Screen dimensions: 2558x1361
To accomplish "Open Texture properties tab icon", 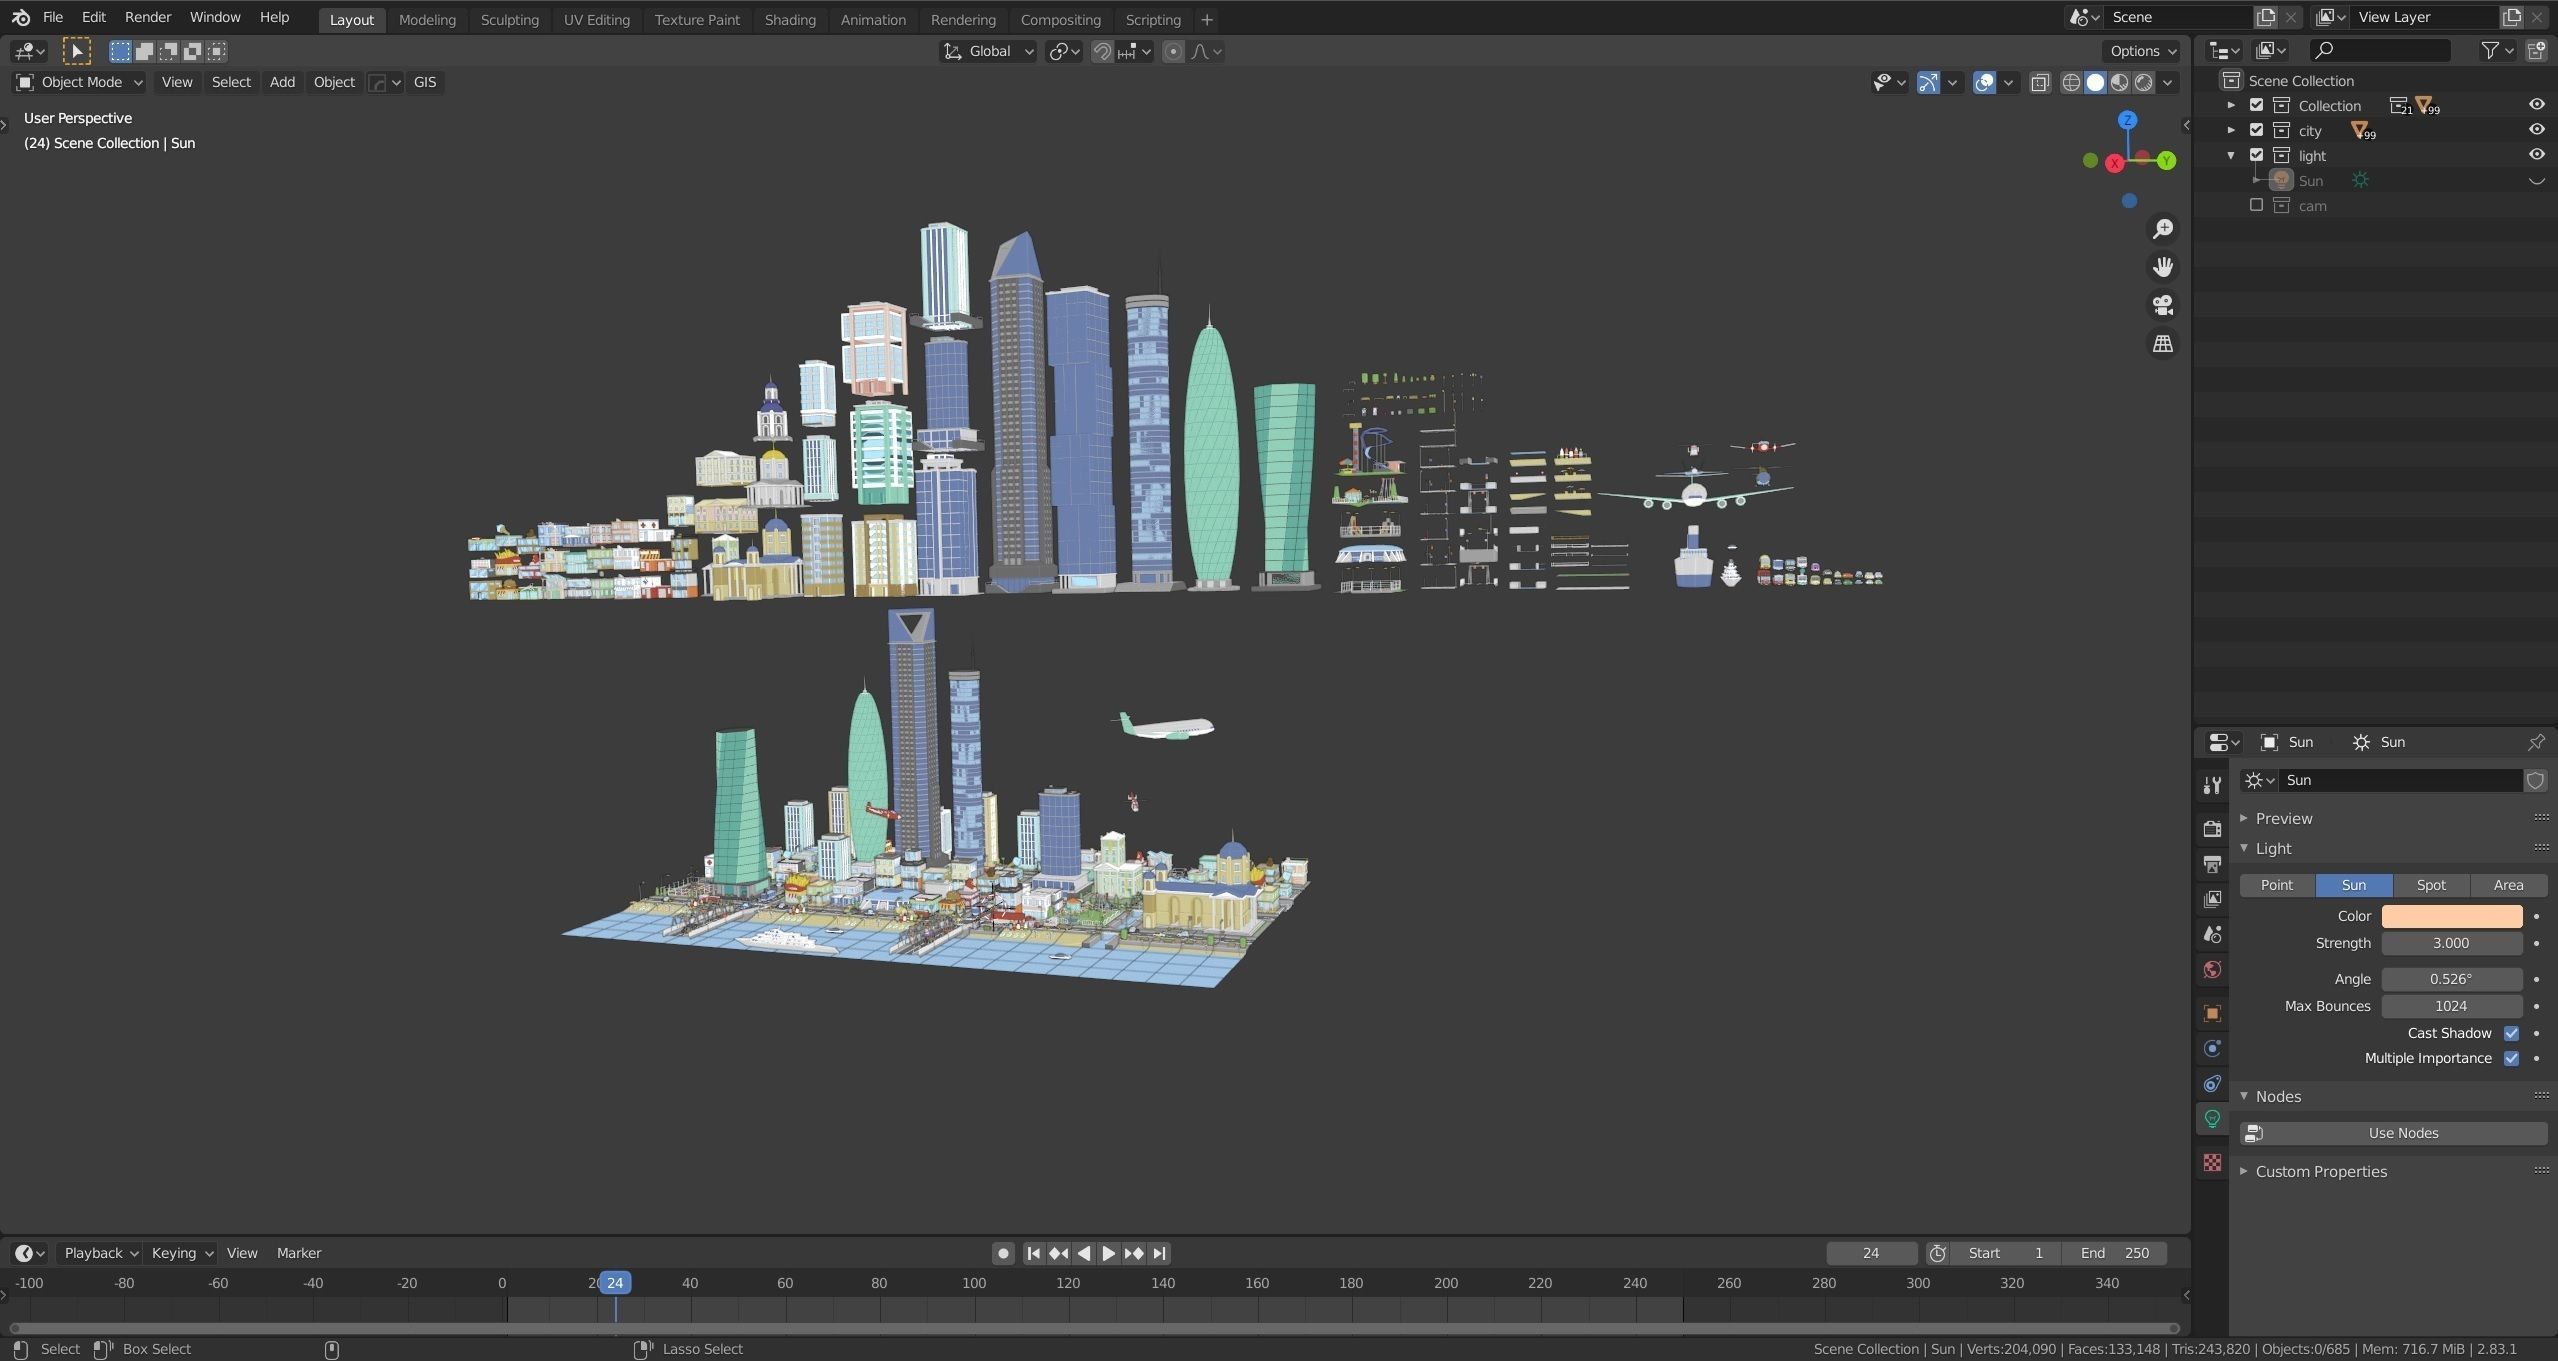I will click(x=2212, y=1162).
